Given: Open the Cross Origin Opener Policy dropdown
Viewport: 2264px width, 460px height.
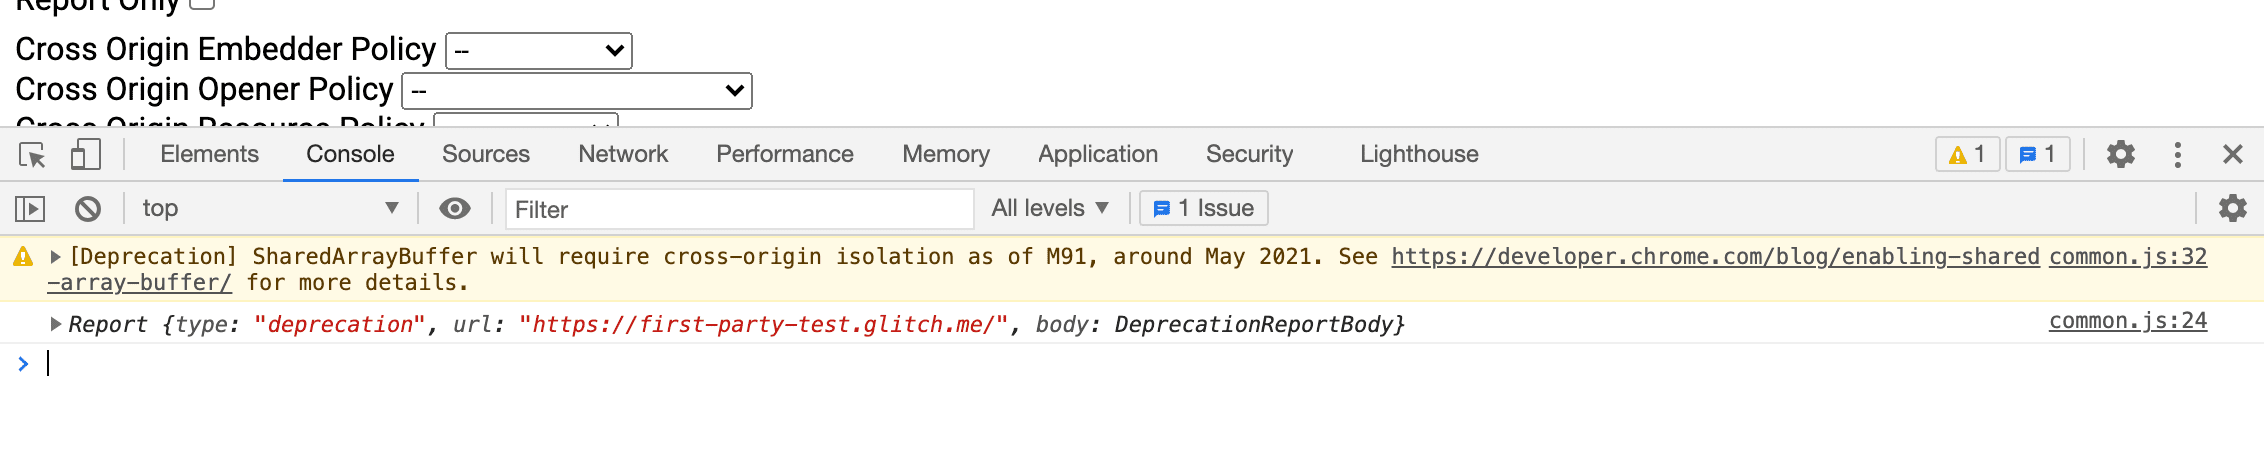Looking at the screenshot, I should pyautogui.click(x=576, y=91).
